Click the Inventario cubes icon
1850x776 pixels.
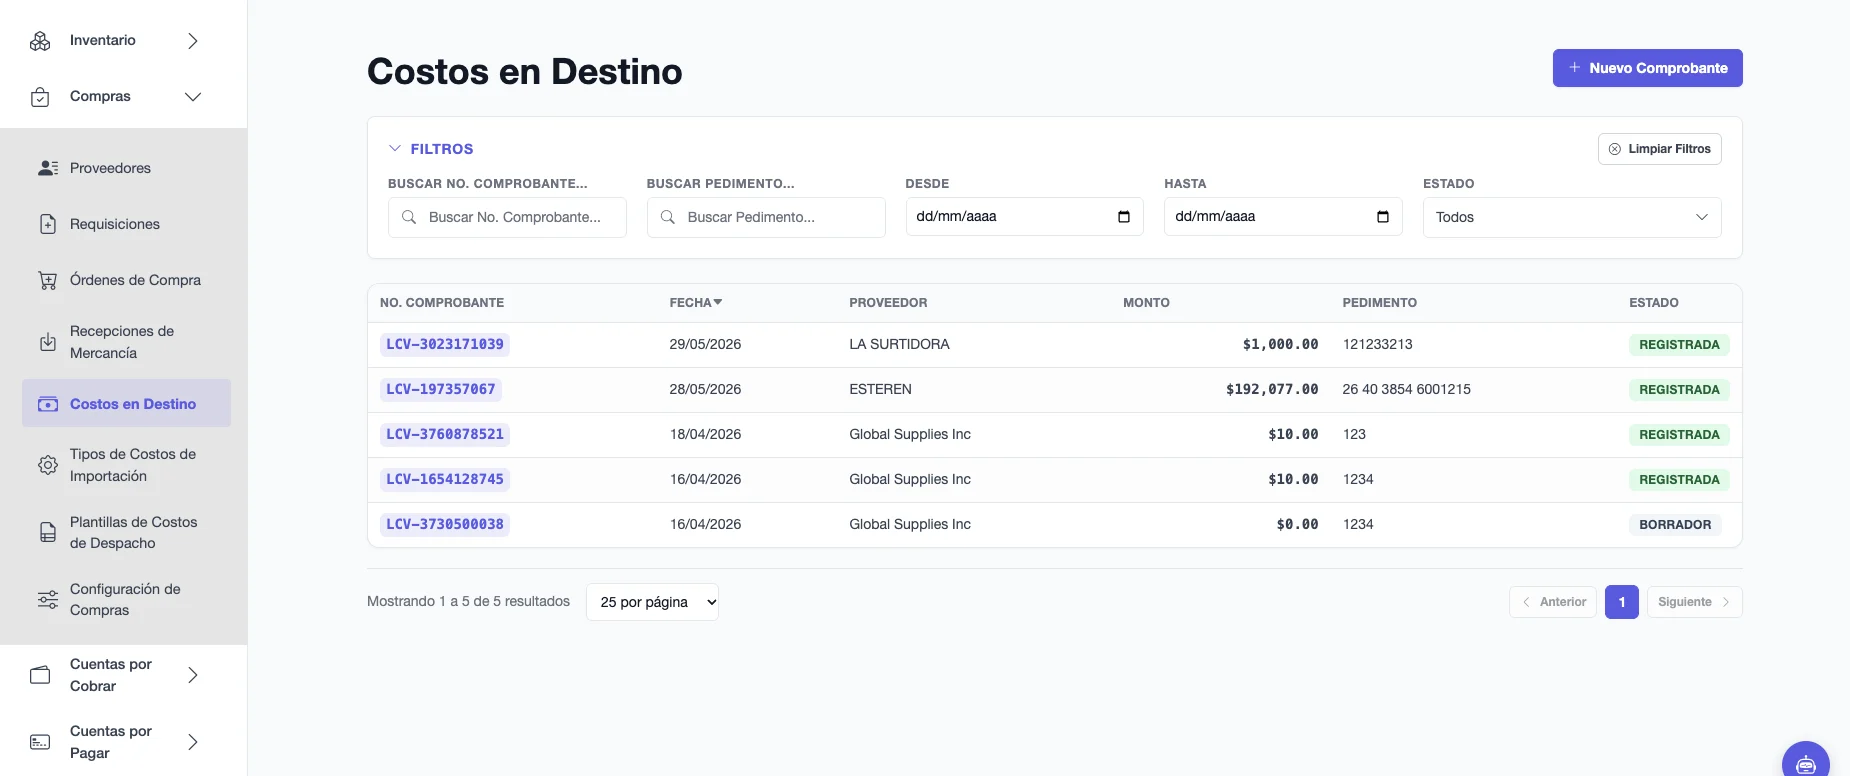40,41
